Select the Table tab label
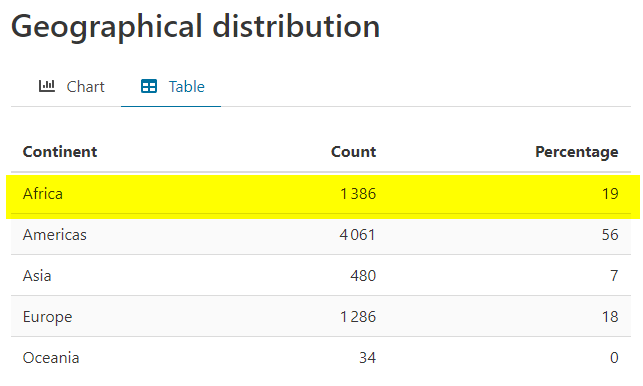This screenshot has width=643, height=386. 187,87
